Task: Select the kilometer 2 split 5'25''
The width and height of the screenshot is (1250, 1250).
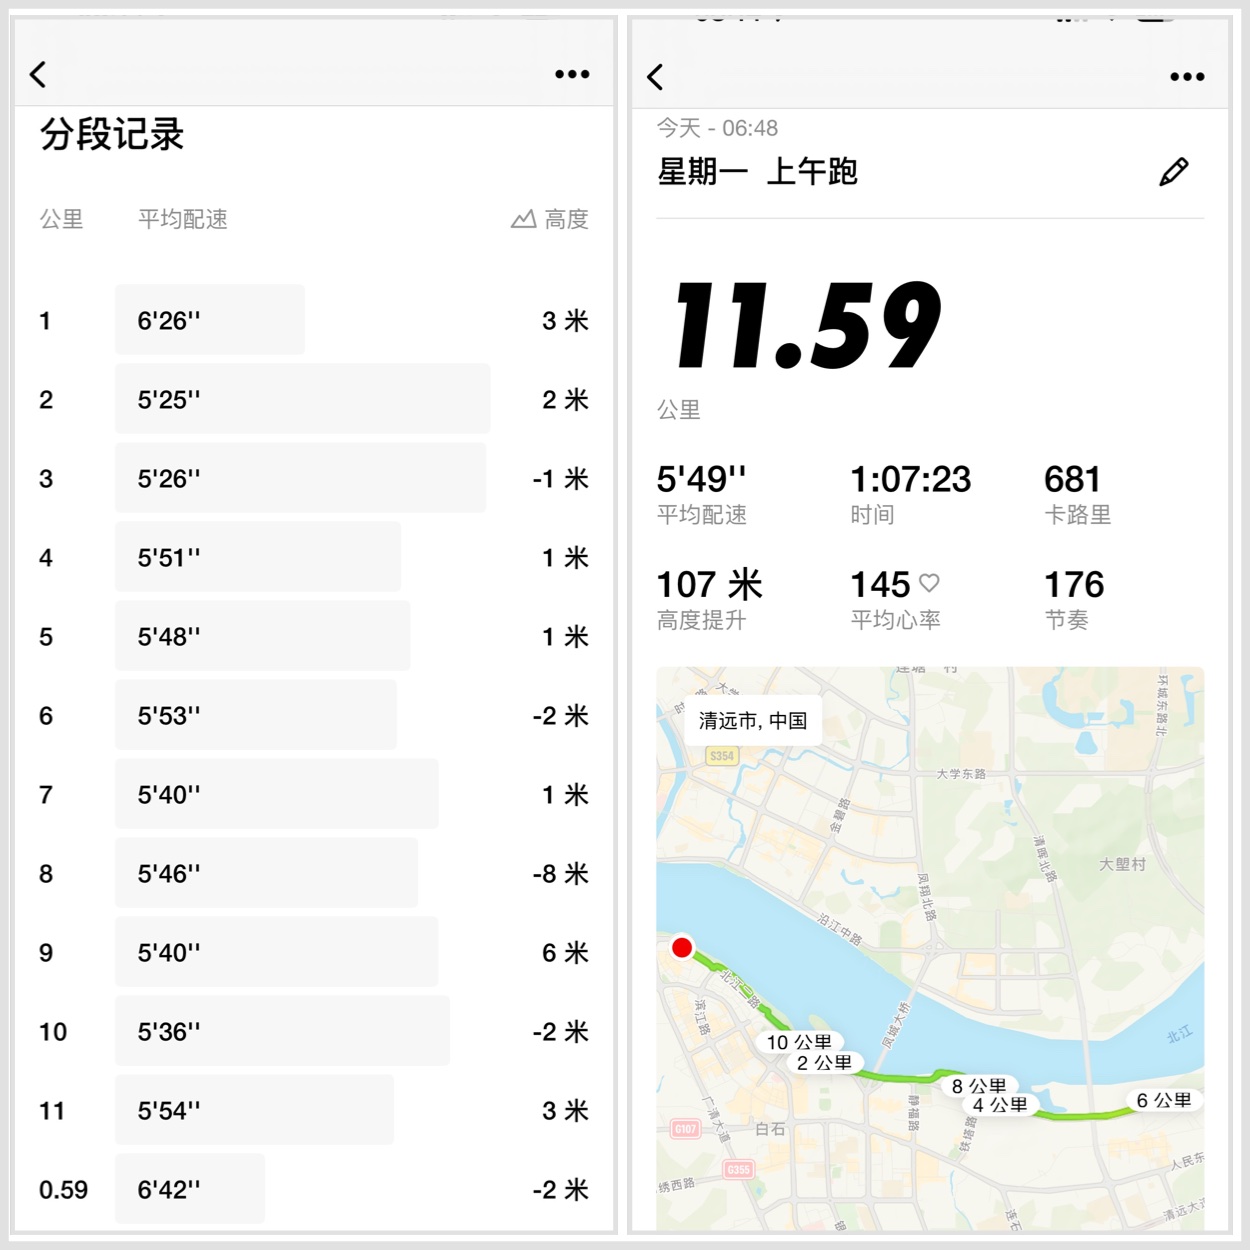Action: click(x=302, y=399)
